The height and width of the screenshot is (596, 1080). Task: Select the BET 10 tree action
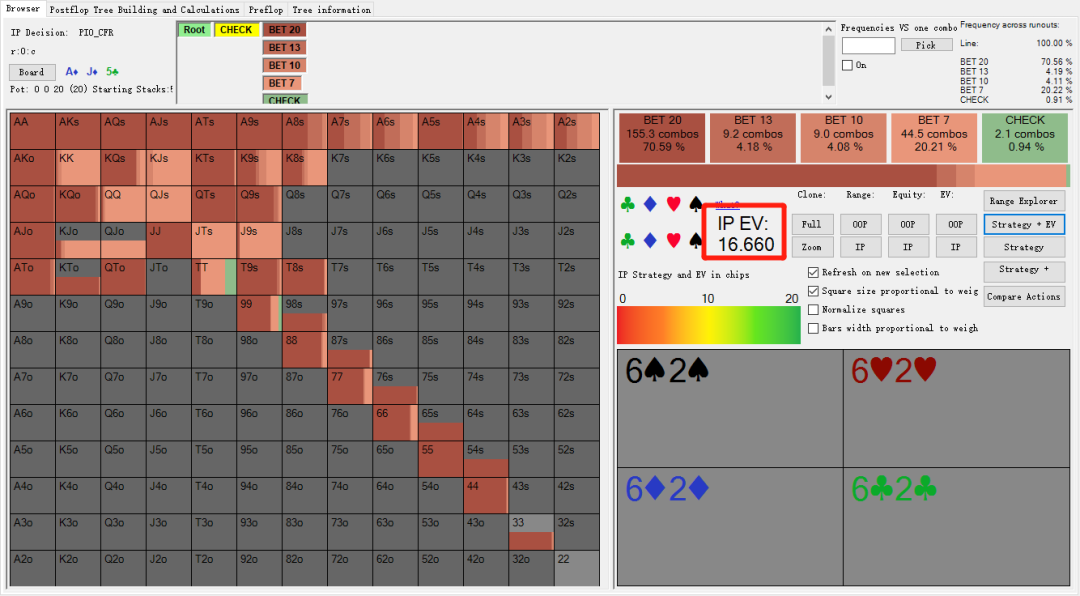click(x=284, y=65)
